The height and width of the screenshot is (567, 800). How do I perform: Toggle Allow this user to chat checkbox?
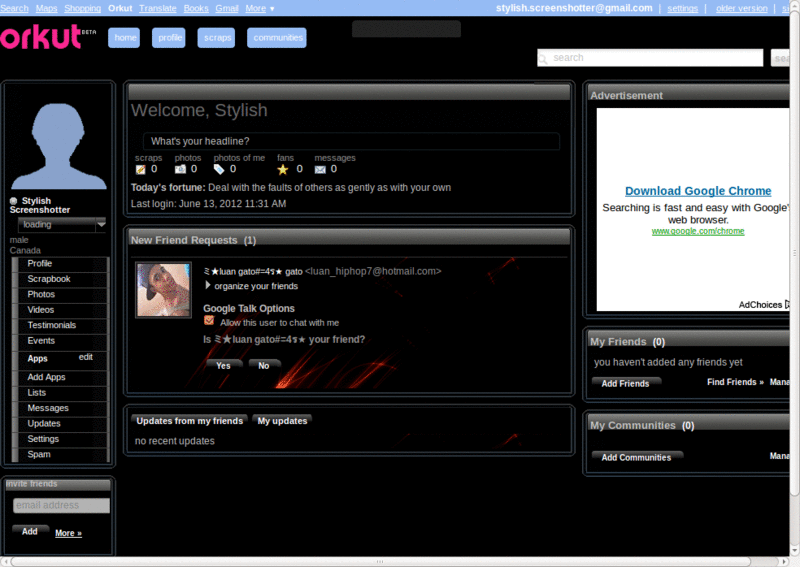tap(209, 321)
